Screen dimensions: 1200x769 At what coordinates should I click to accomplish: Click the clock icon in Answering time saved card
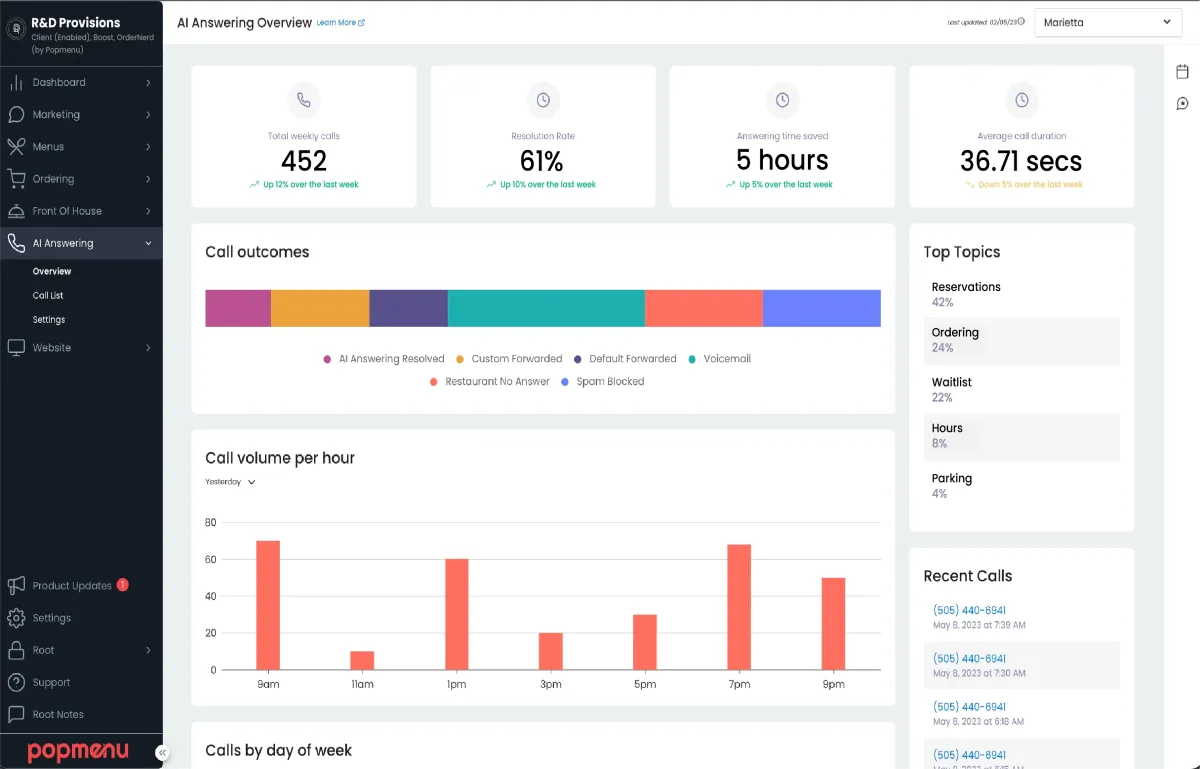pos(782,100)
